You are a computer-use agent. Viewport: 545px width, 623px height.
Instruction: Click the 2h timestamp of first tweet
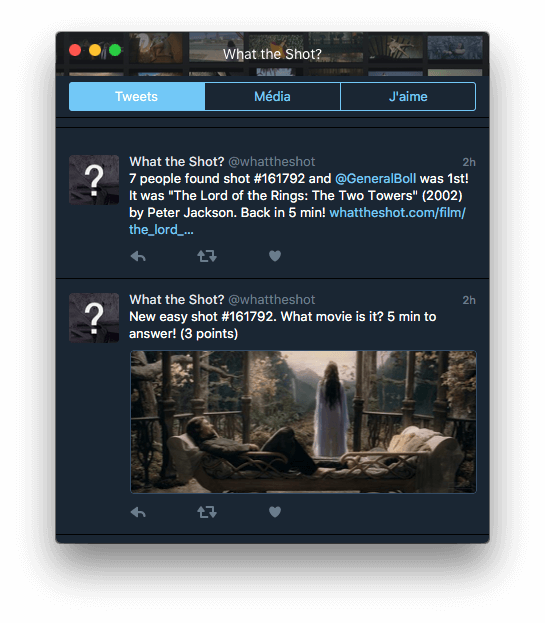469,162
